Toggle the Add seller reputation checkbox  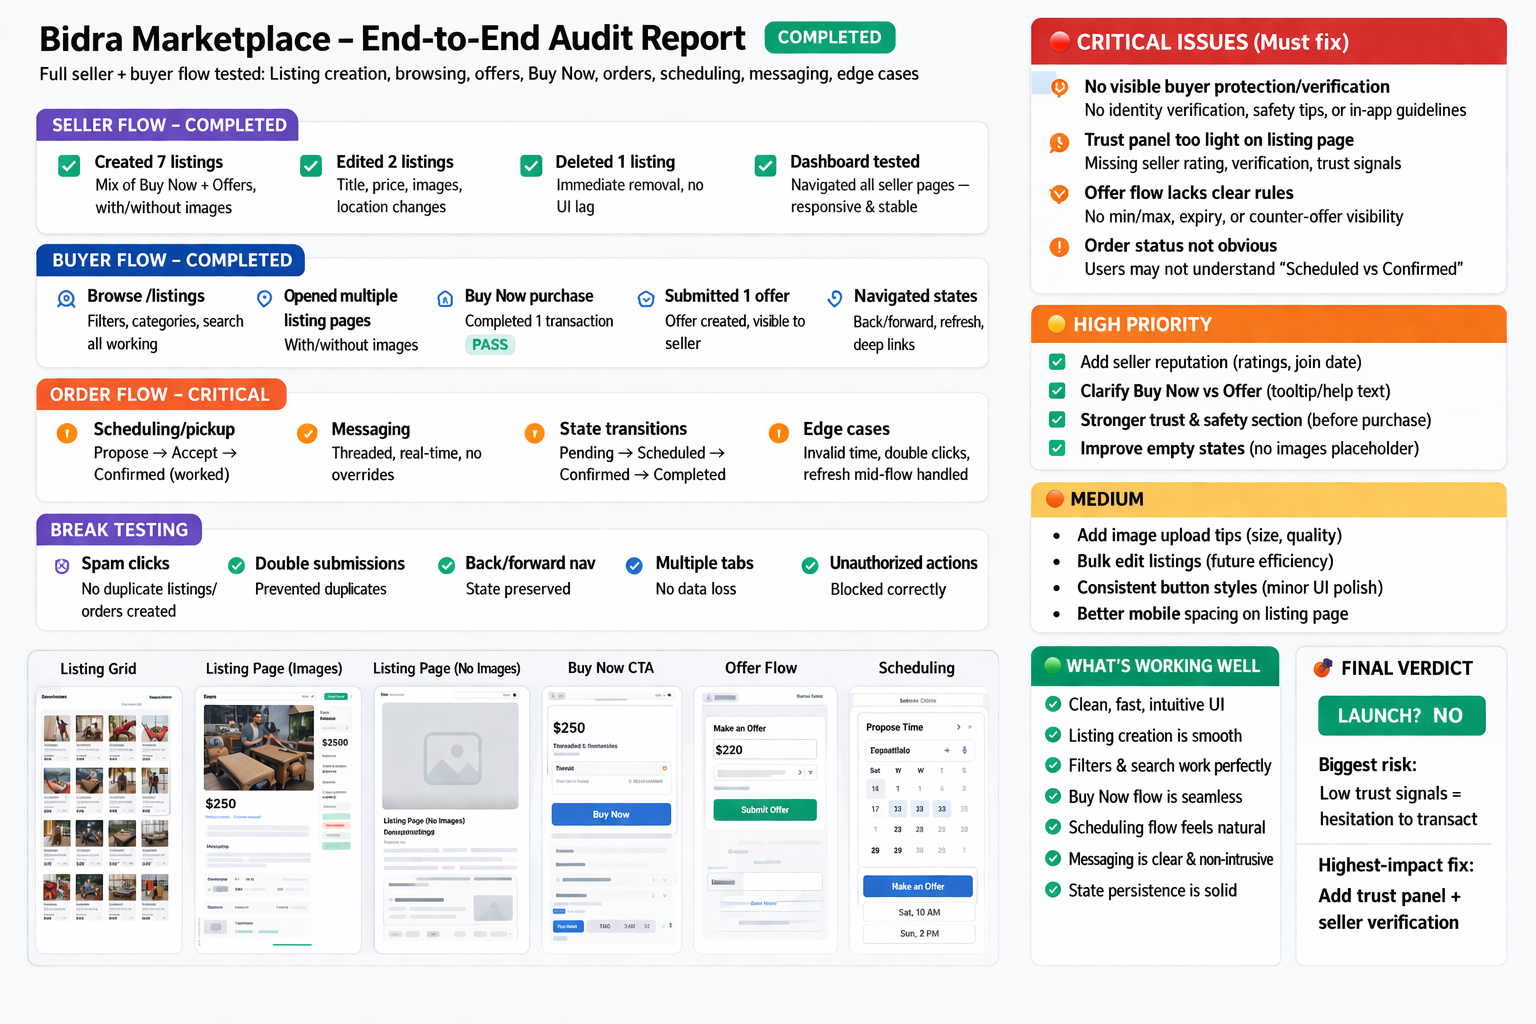1057,362
